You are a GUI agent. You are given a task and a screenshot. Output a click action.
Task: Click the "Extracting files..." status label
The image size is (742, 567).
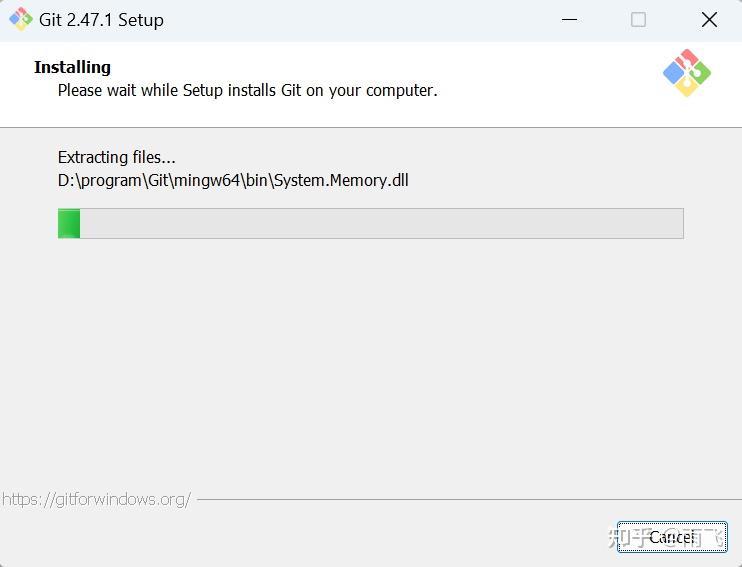(116, 157)
